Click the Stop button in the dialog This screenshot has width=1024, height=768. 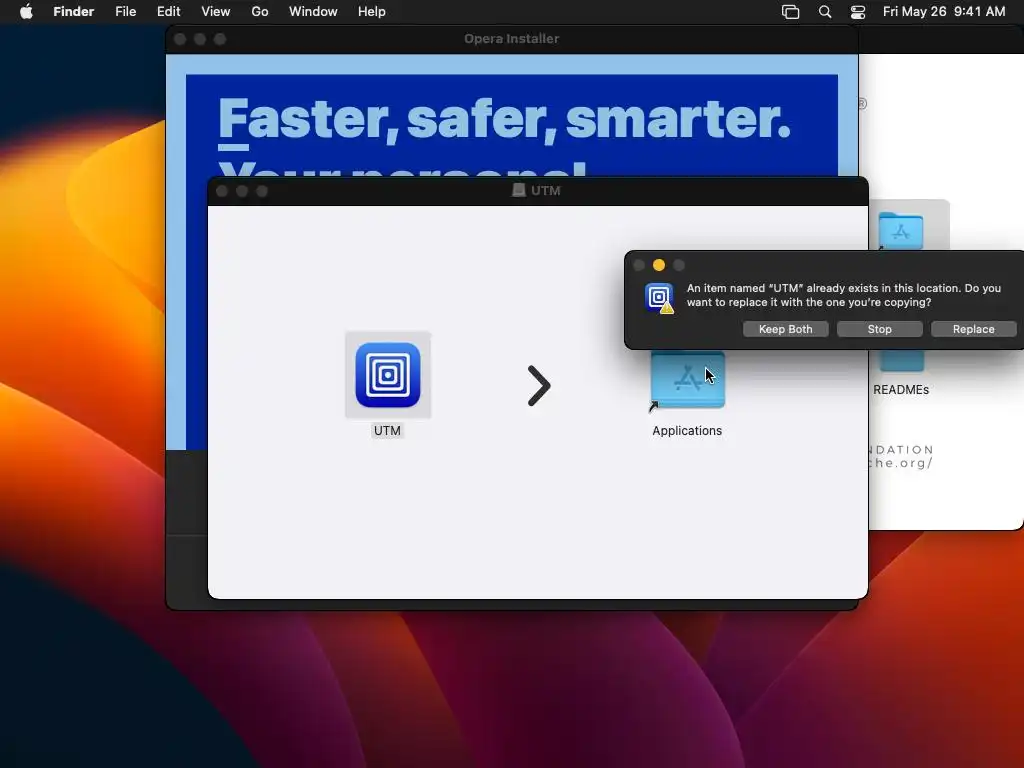(x=879, y=329)
